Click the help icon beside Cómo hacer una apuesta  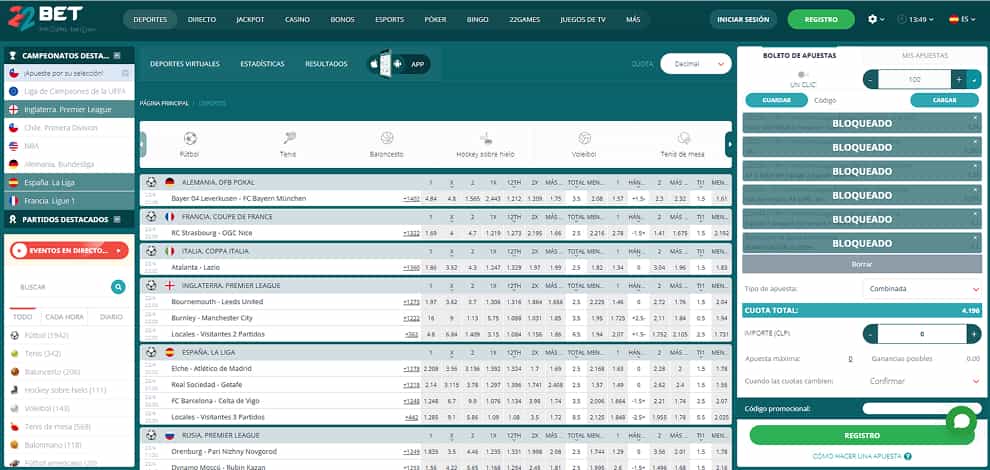(x=907, y=456)
